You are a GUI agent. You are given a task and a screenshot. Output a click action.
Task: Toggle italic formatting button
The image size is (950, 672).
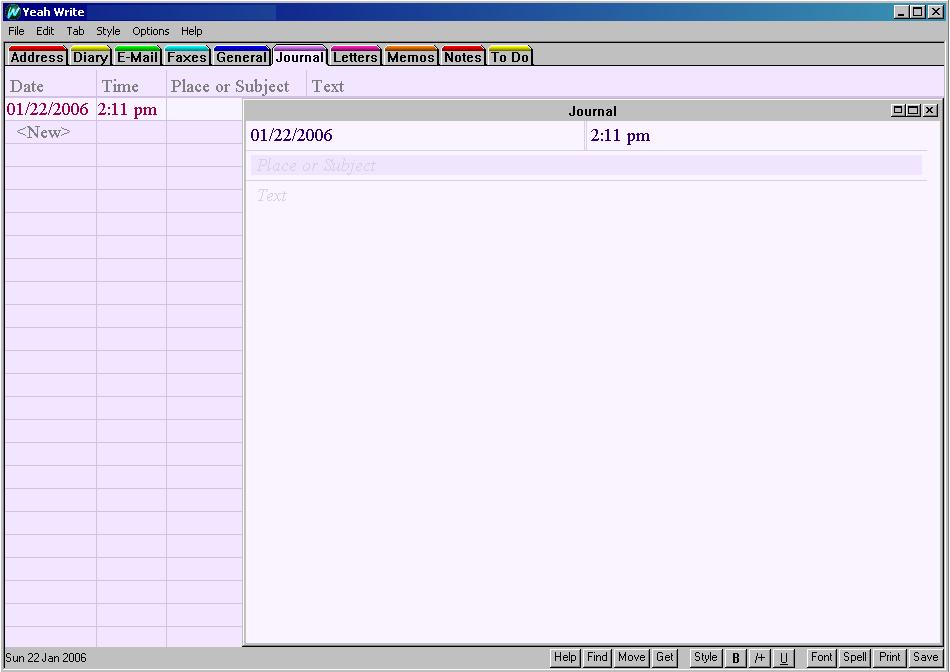coord(760,658)
